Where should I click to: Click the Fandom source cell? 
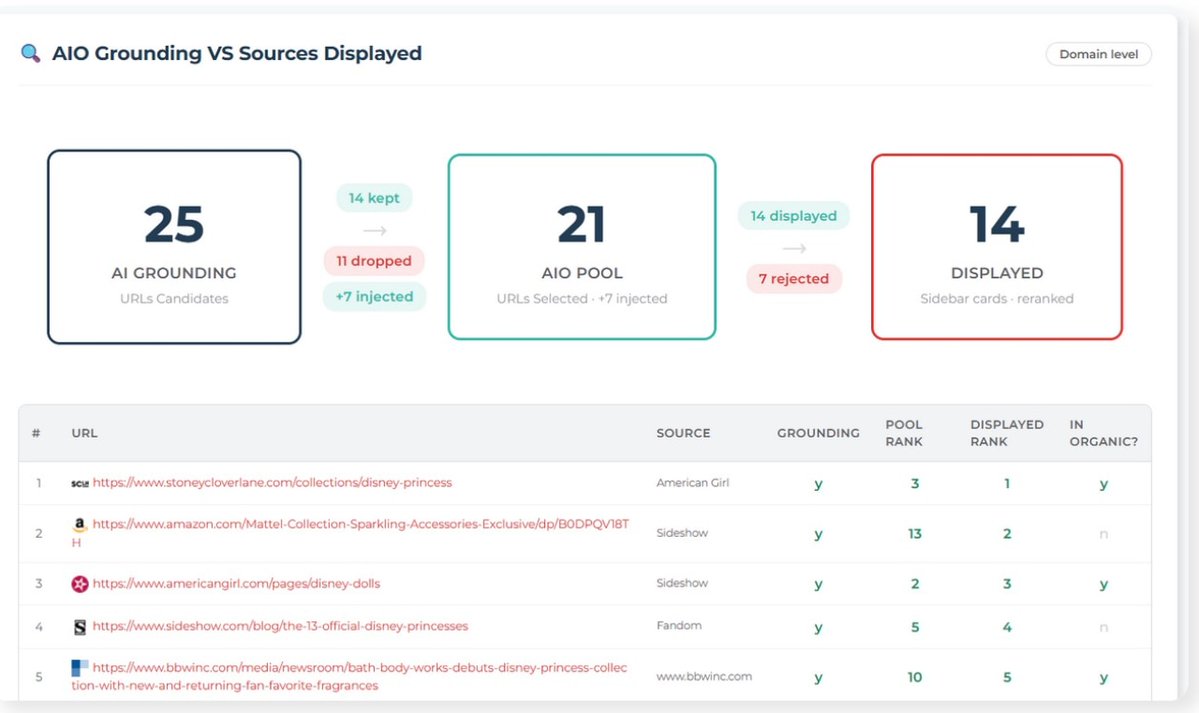coord(679,626)
